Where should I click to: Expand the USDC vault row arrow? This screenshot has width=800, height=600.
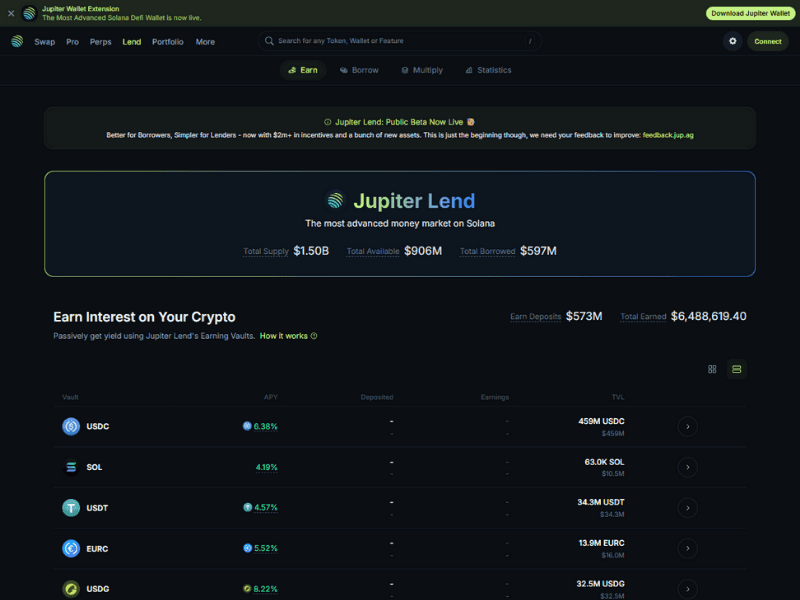pos(687,426)
